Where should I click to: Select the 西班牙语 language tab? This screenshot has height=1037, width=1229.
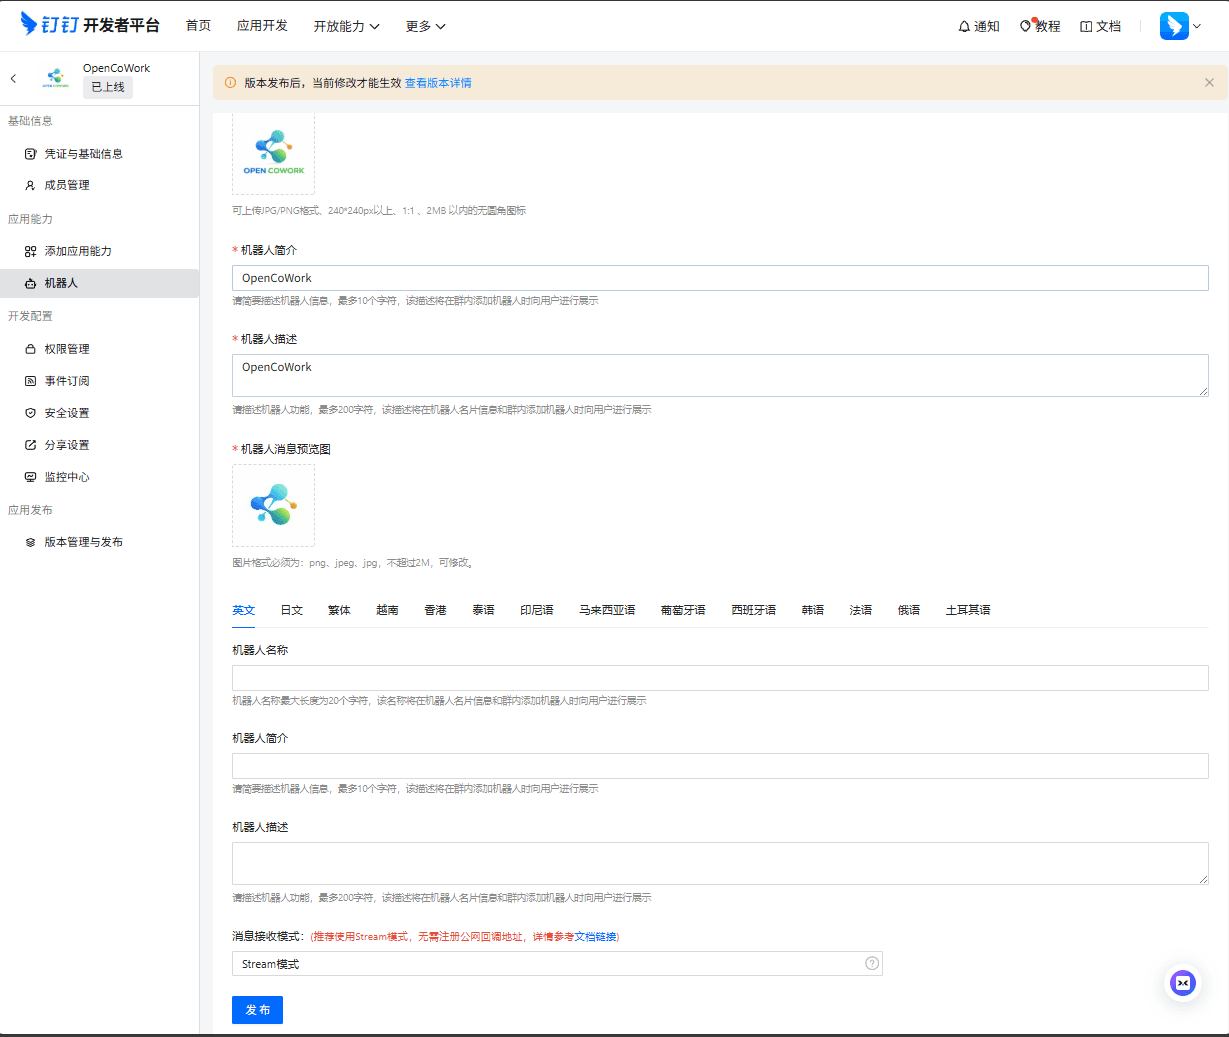point(753,610)
